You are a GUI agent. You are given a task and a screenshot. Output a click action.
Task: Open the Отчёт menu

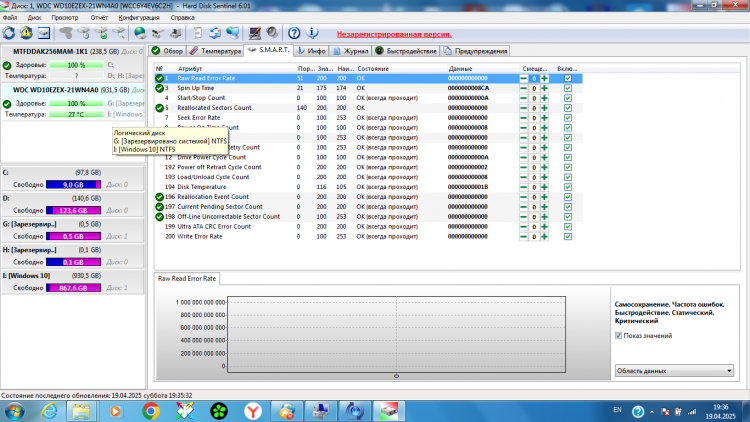pyautogui.click(x=99, y=18)
